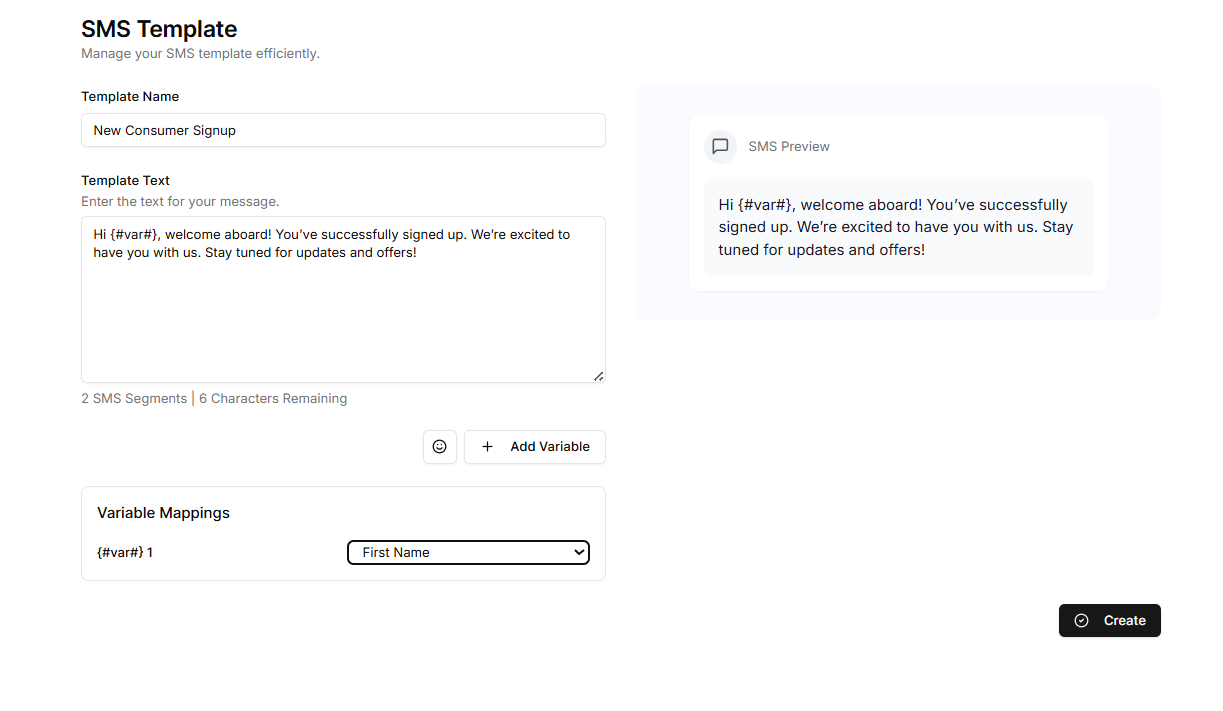Screen dimensions: 1223x711
Task: Click the SMS Preview title text
Action: coord(789,147)
